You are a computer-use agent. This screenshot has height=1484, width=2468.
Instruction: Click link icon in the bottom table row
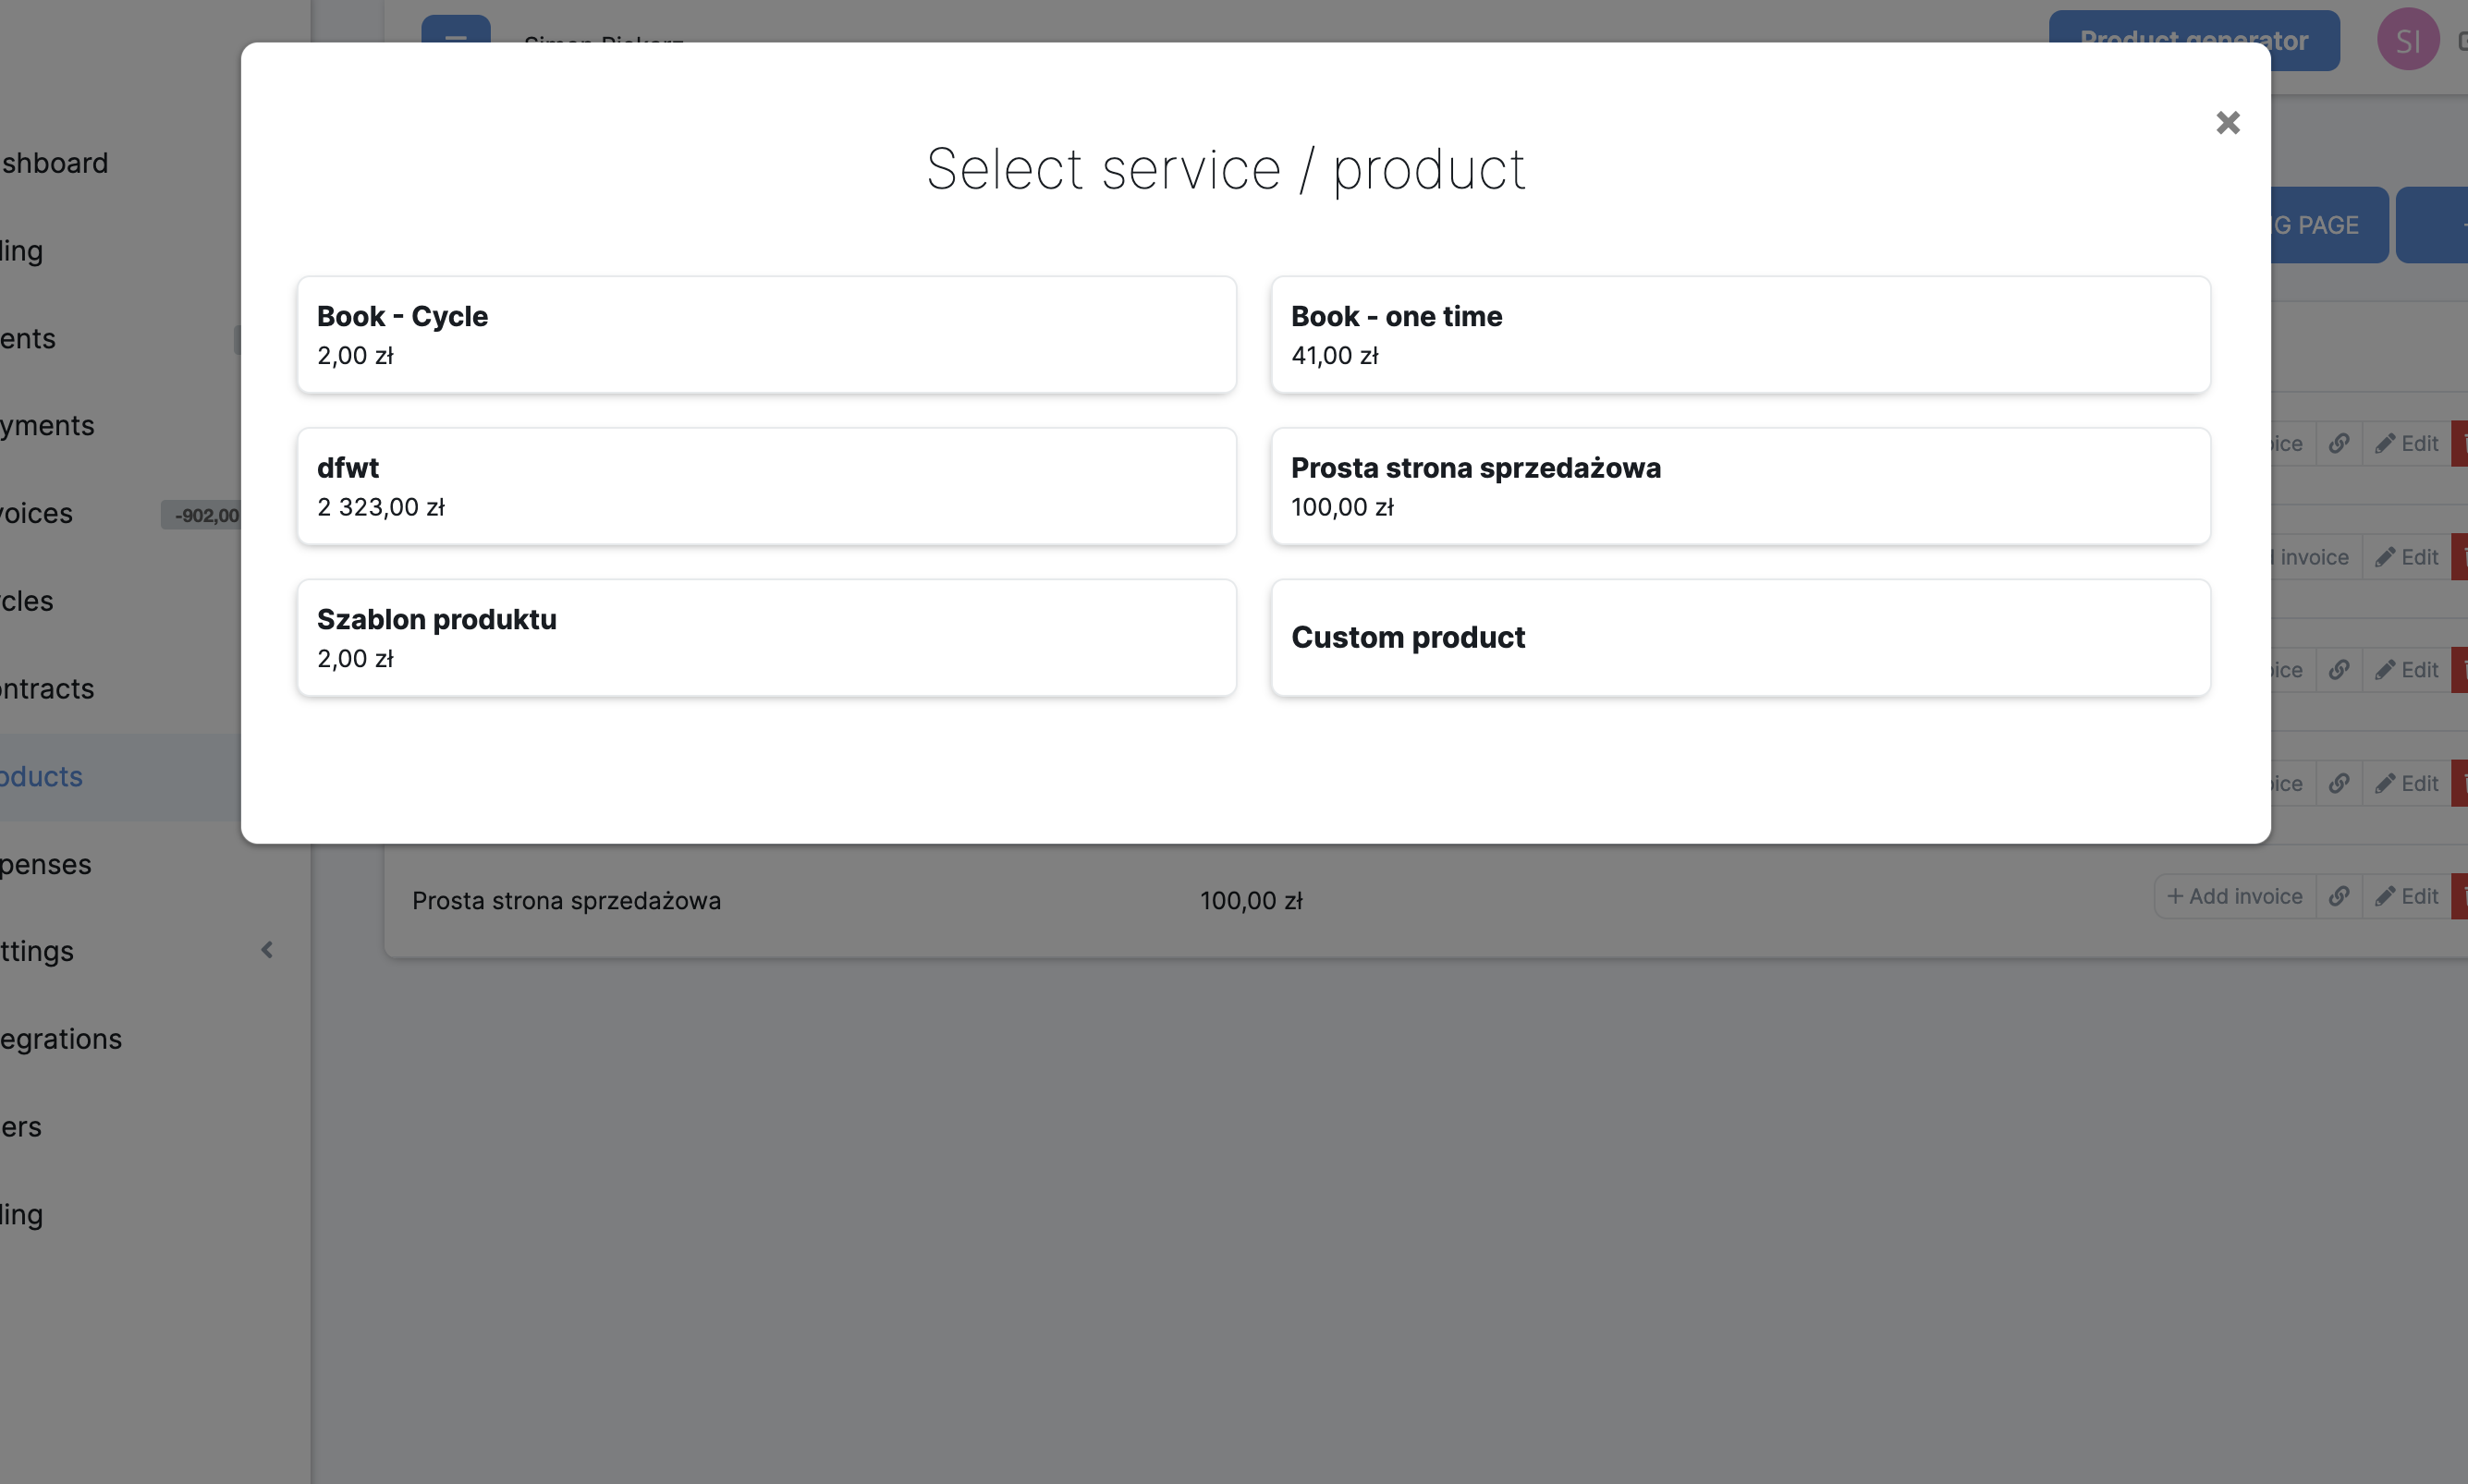click(2338, 897)
